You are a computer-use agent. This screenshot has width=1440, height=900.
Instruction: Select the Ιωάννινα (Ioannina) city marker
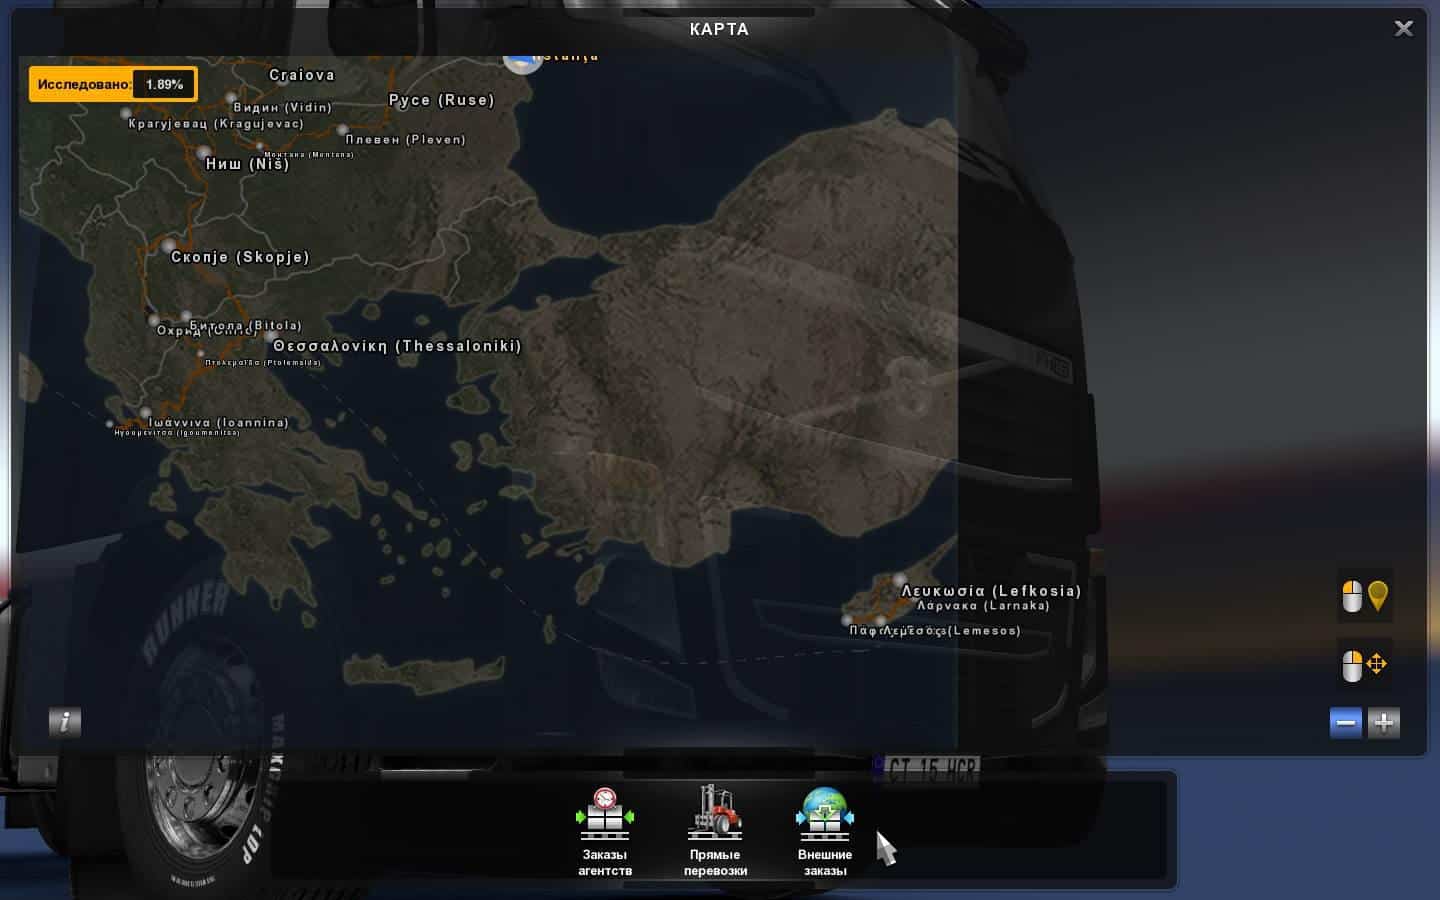click(x=146, y=412)
